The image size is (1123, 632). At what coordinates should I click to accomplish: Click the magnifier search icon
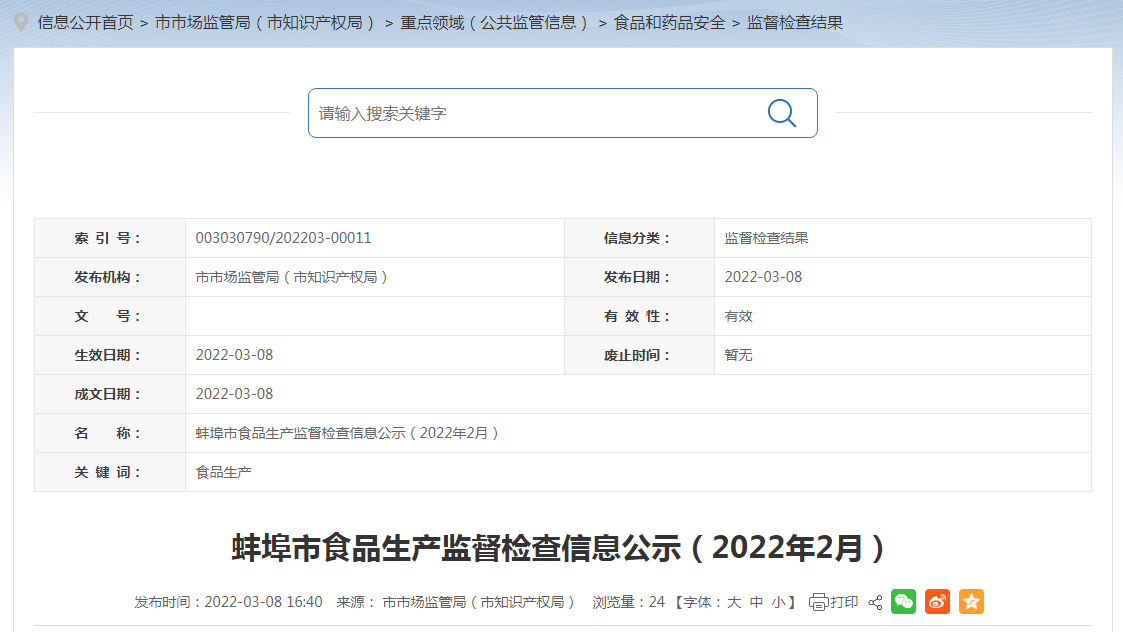(x=781, y=113)
